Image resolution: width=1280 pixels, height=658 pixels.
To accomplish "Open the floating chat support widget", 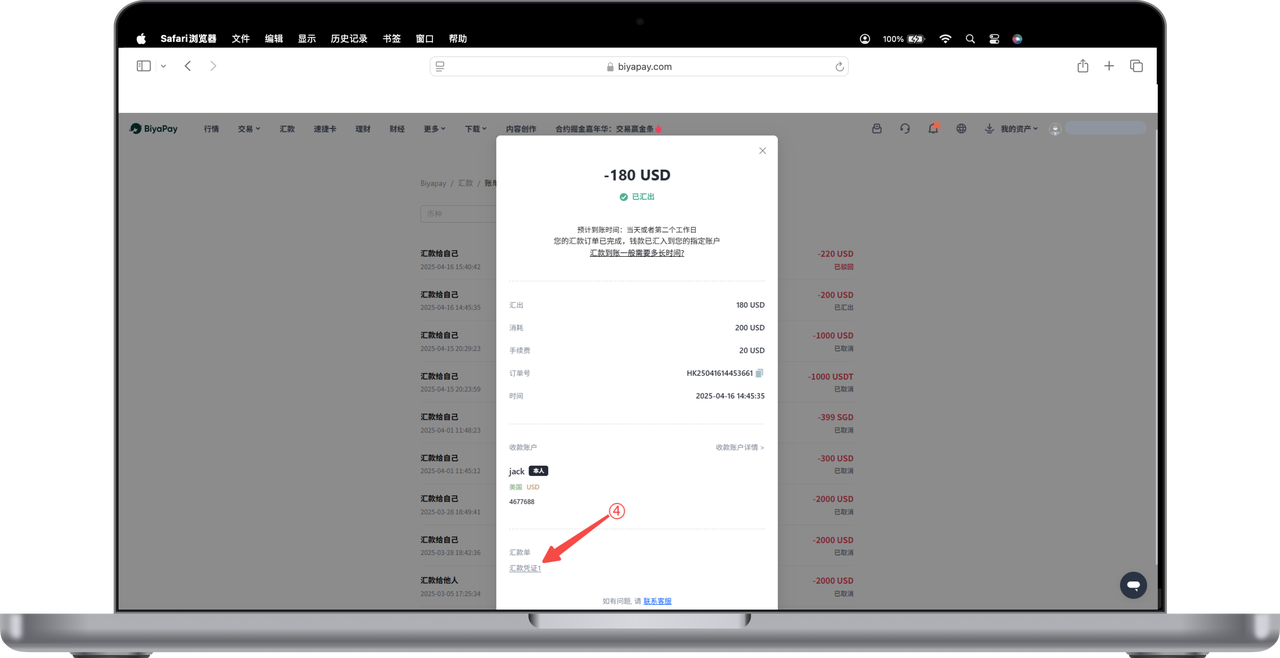I will [1133, 585].
